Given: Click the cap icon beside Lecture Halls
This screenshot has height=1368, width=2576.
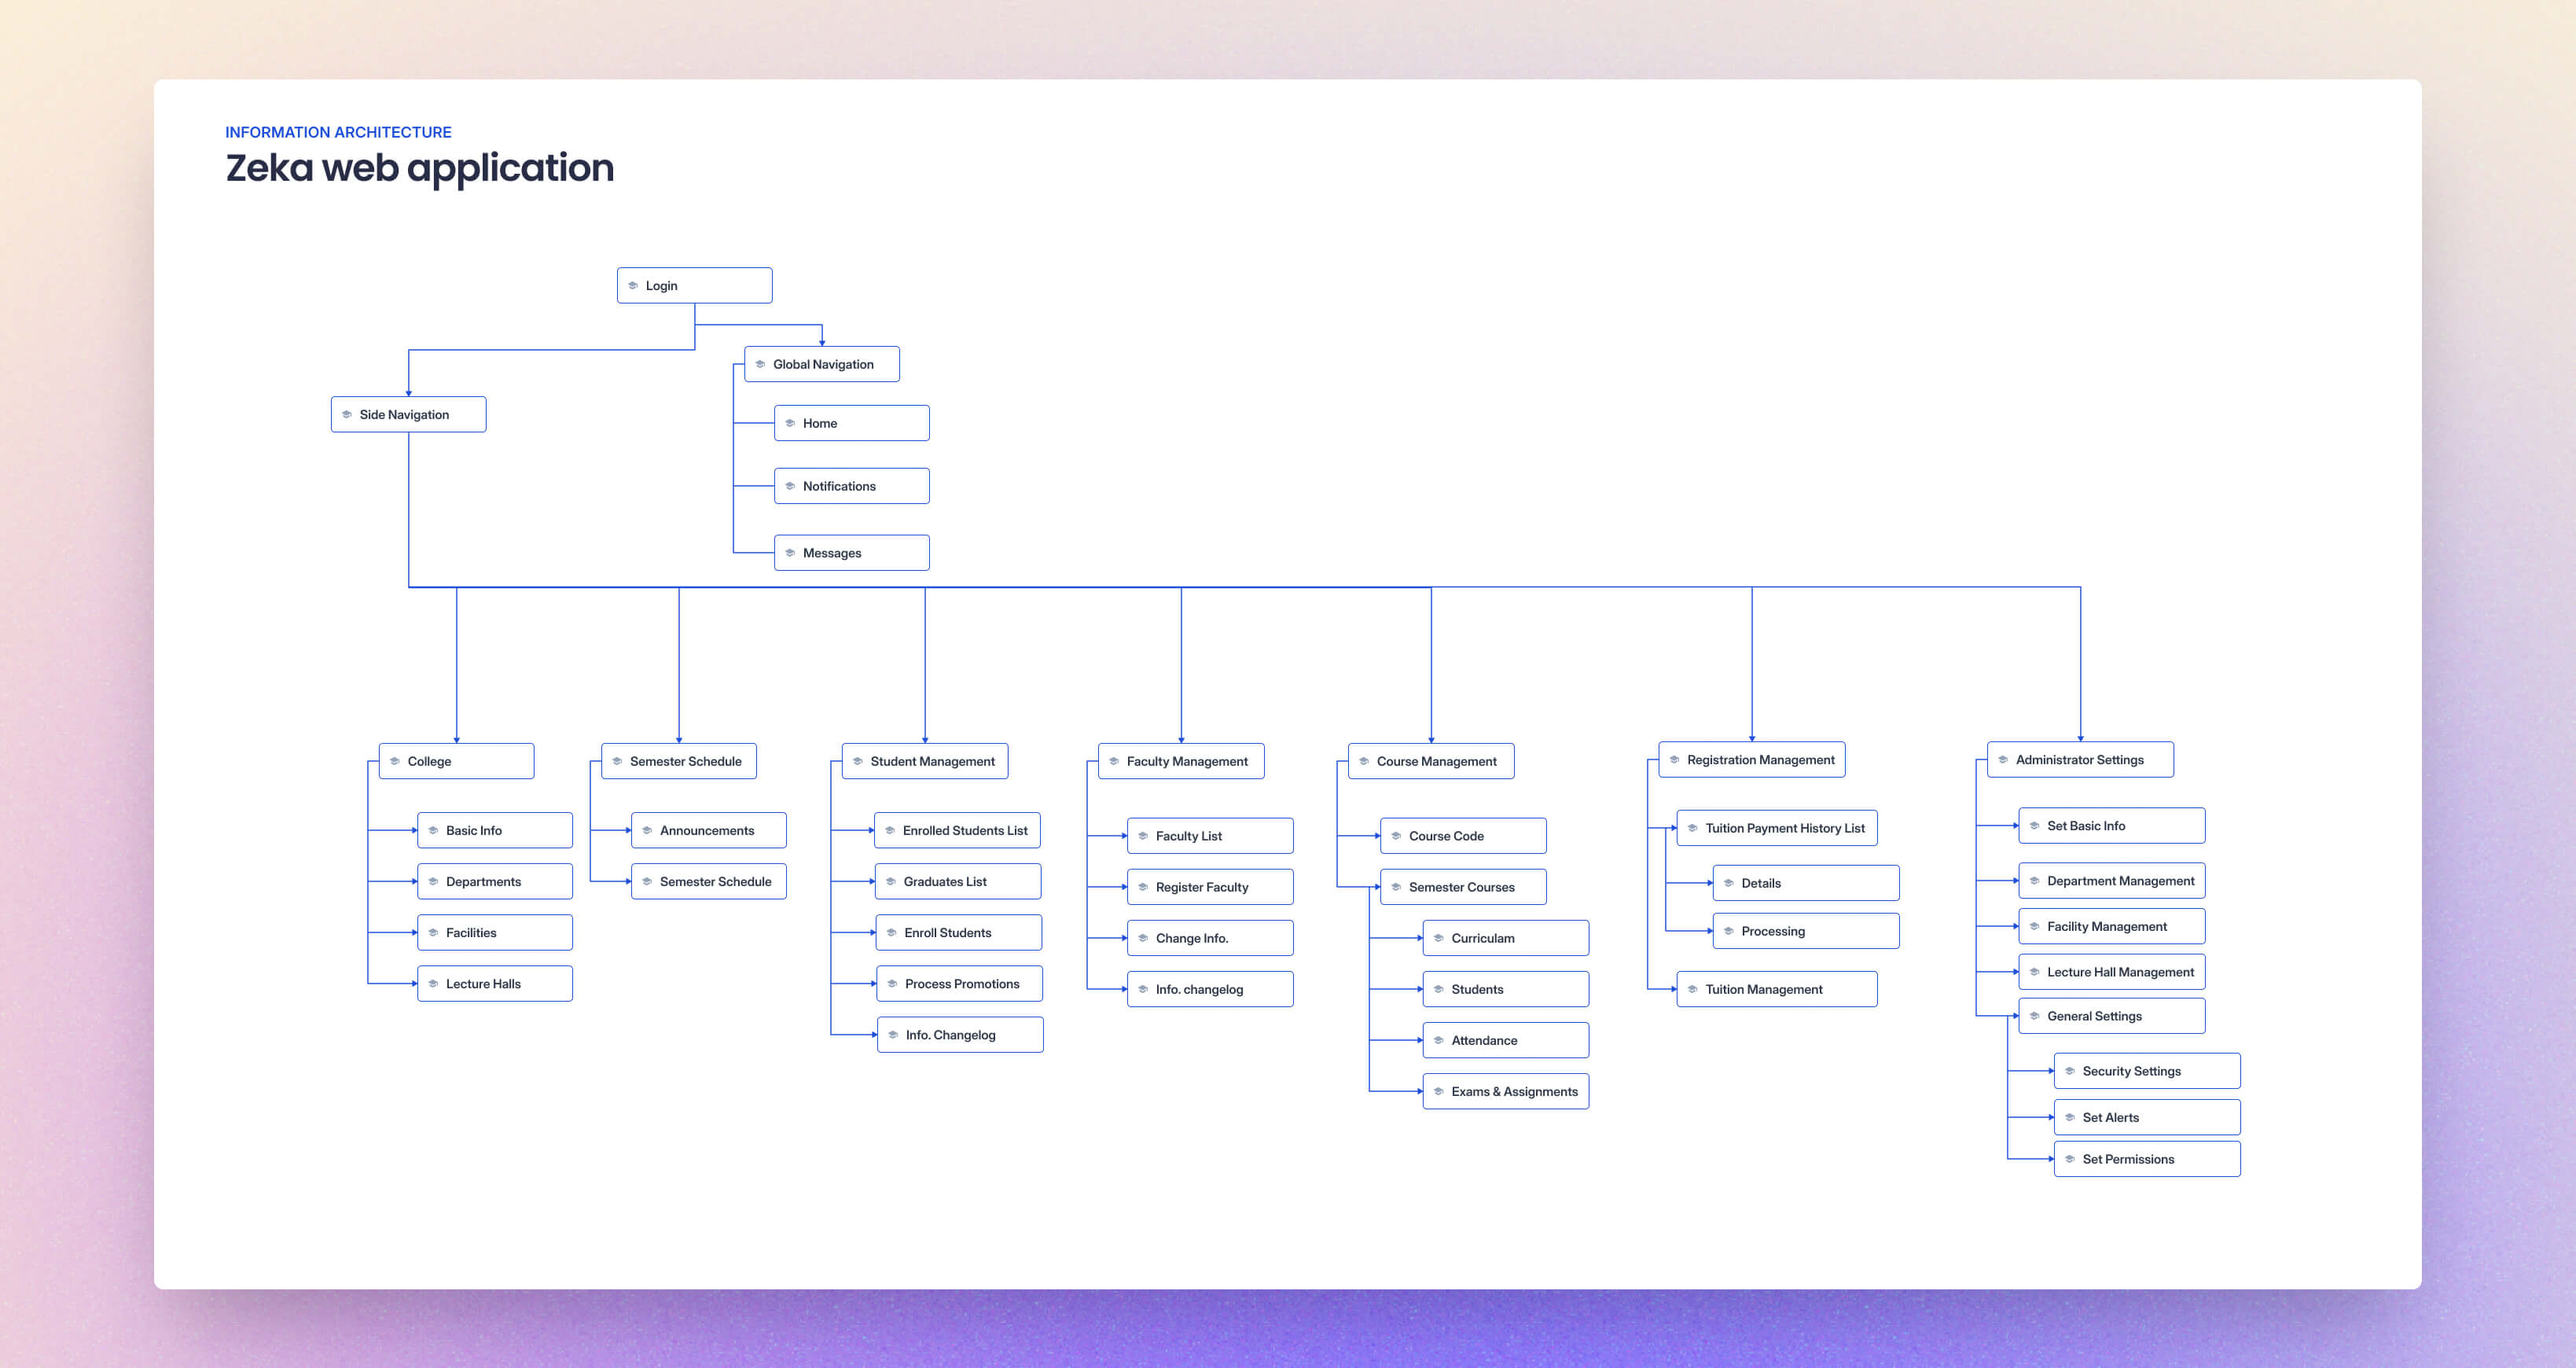Looking at the screenshot, I should click(433, 984).
